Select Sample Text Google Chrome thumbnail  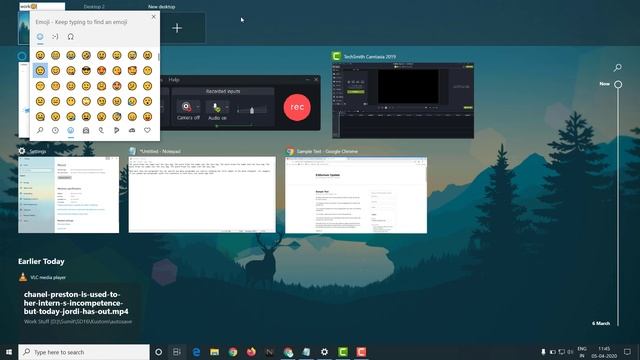pos(356,195)
